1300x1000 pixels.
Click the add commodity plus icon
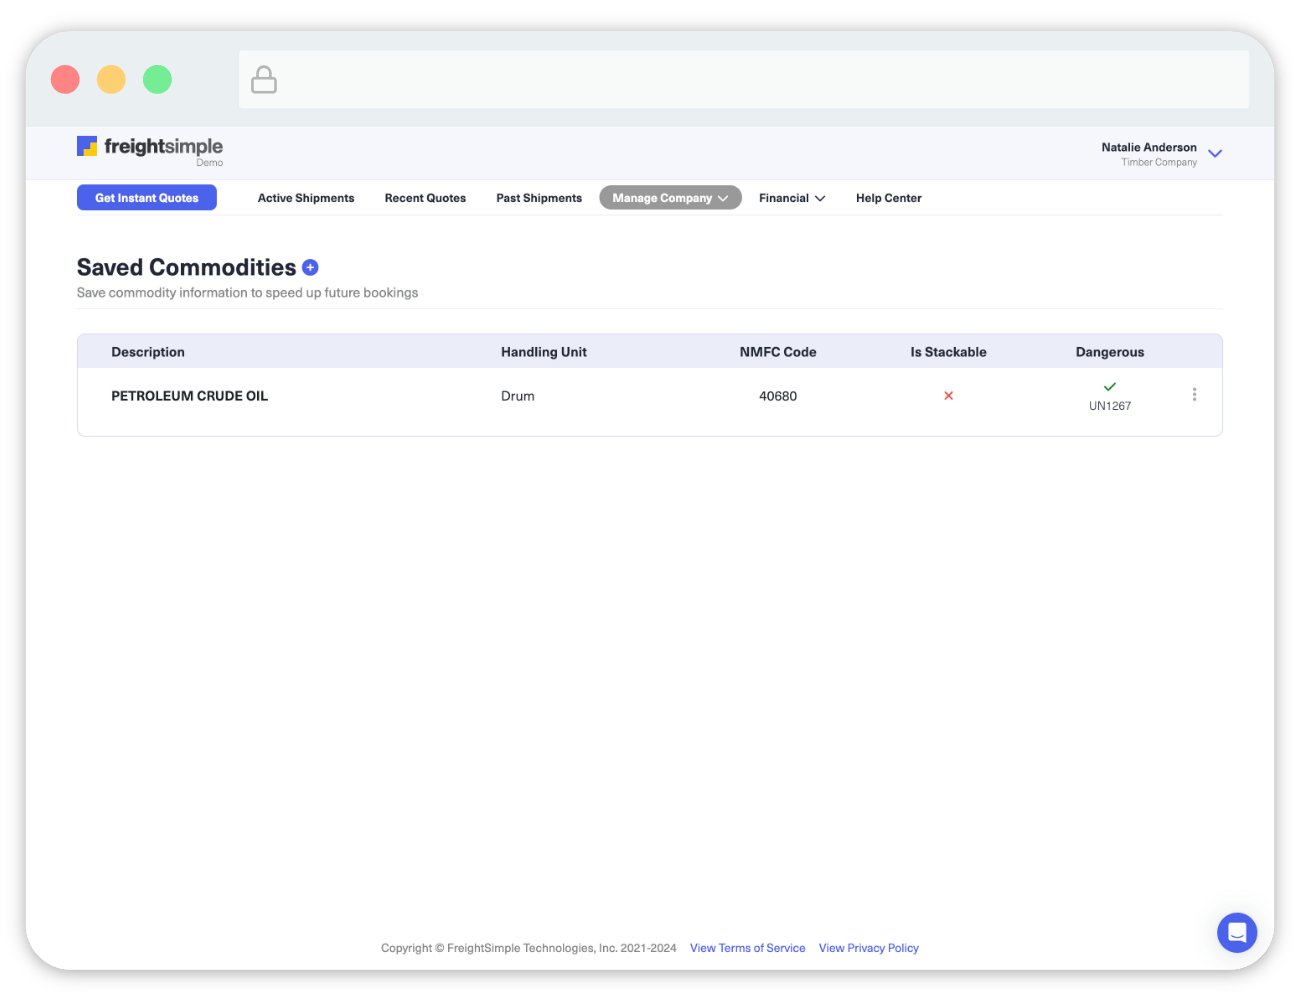[310, 267]
